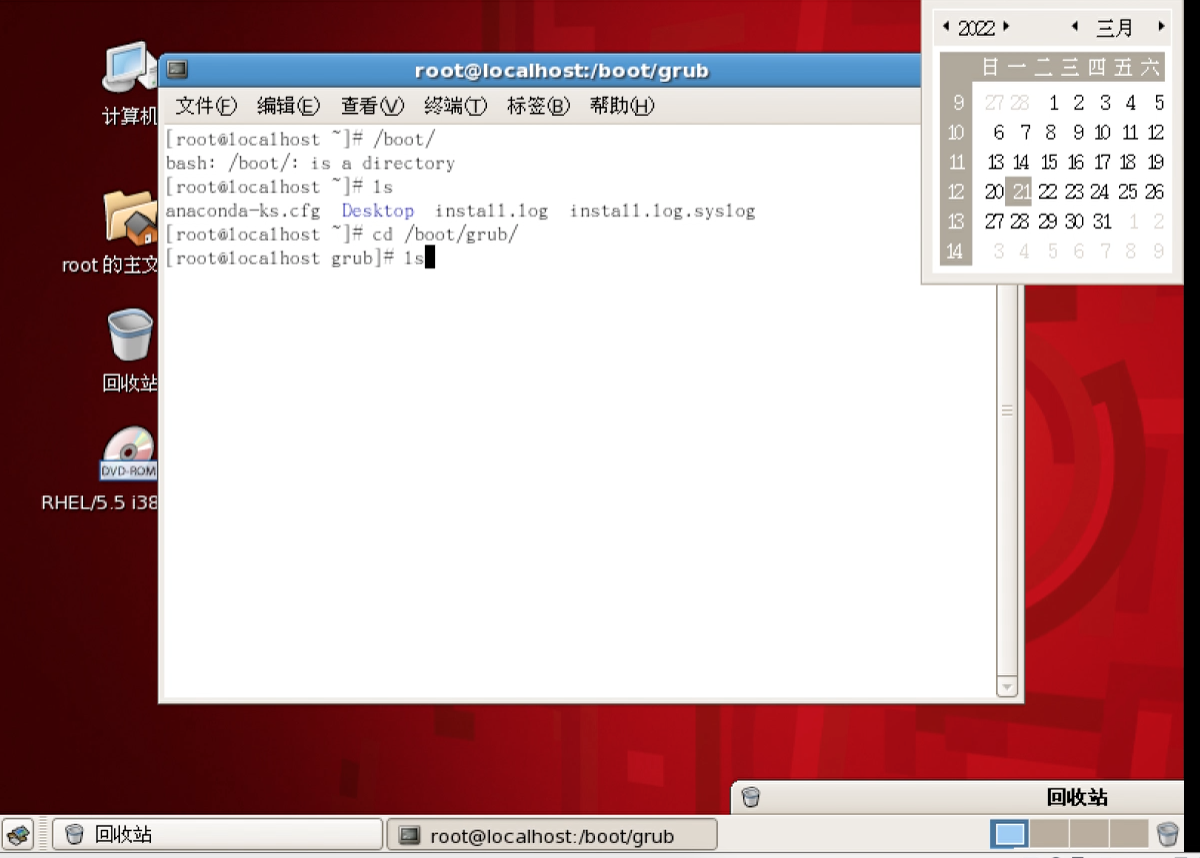1200x858 pixels.
Task: Click the 'bash: /boot/: is a directory' line
Action: (310, 163)
